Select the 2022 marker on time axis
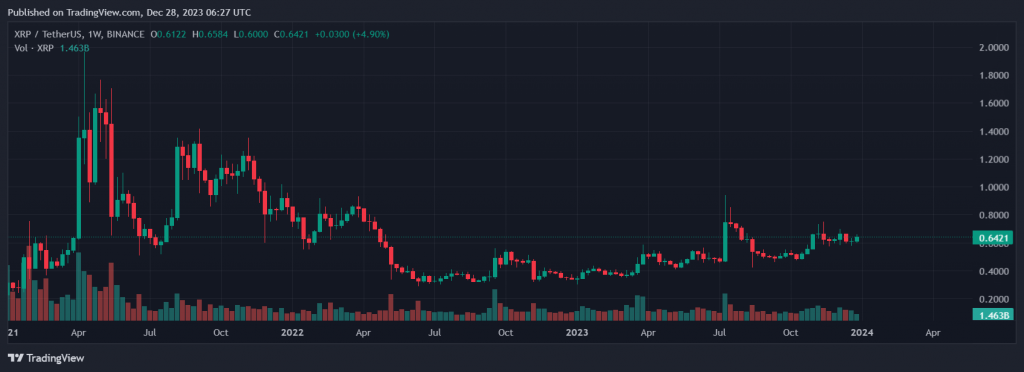The image size is (1024, 372). tap(292, 333)
